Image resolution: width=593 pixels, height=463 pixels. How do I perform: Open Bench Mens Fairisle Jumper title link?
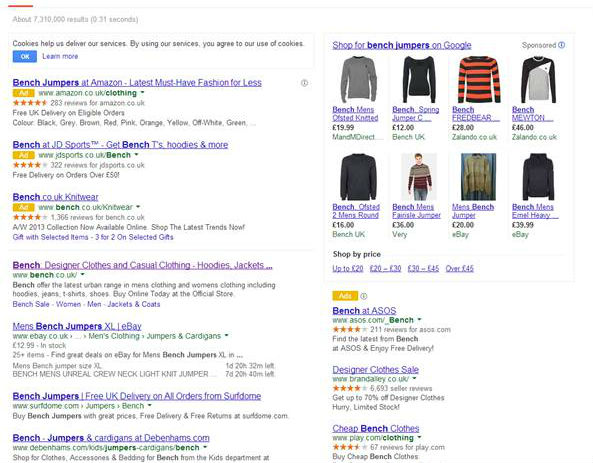point(416,211)
